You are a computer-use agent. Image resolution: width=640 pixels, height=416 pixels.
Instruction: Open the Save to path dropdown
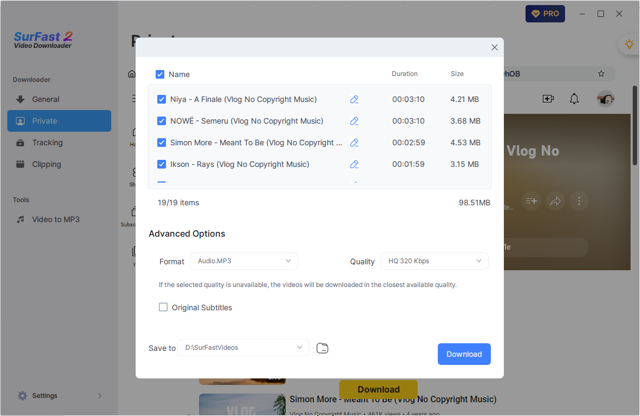click(244, 348)
